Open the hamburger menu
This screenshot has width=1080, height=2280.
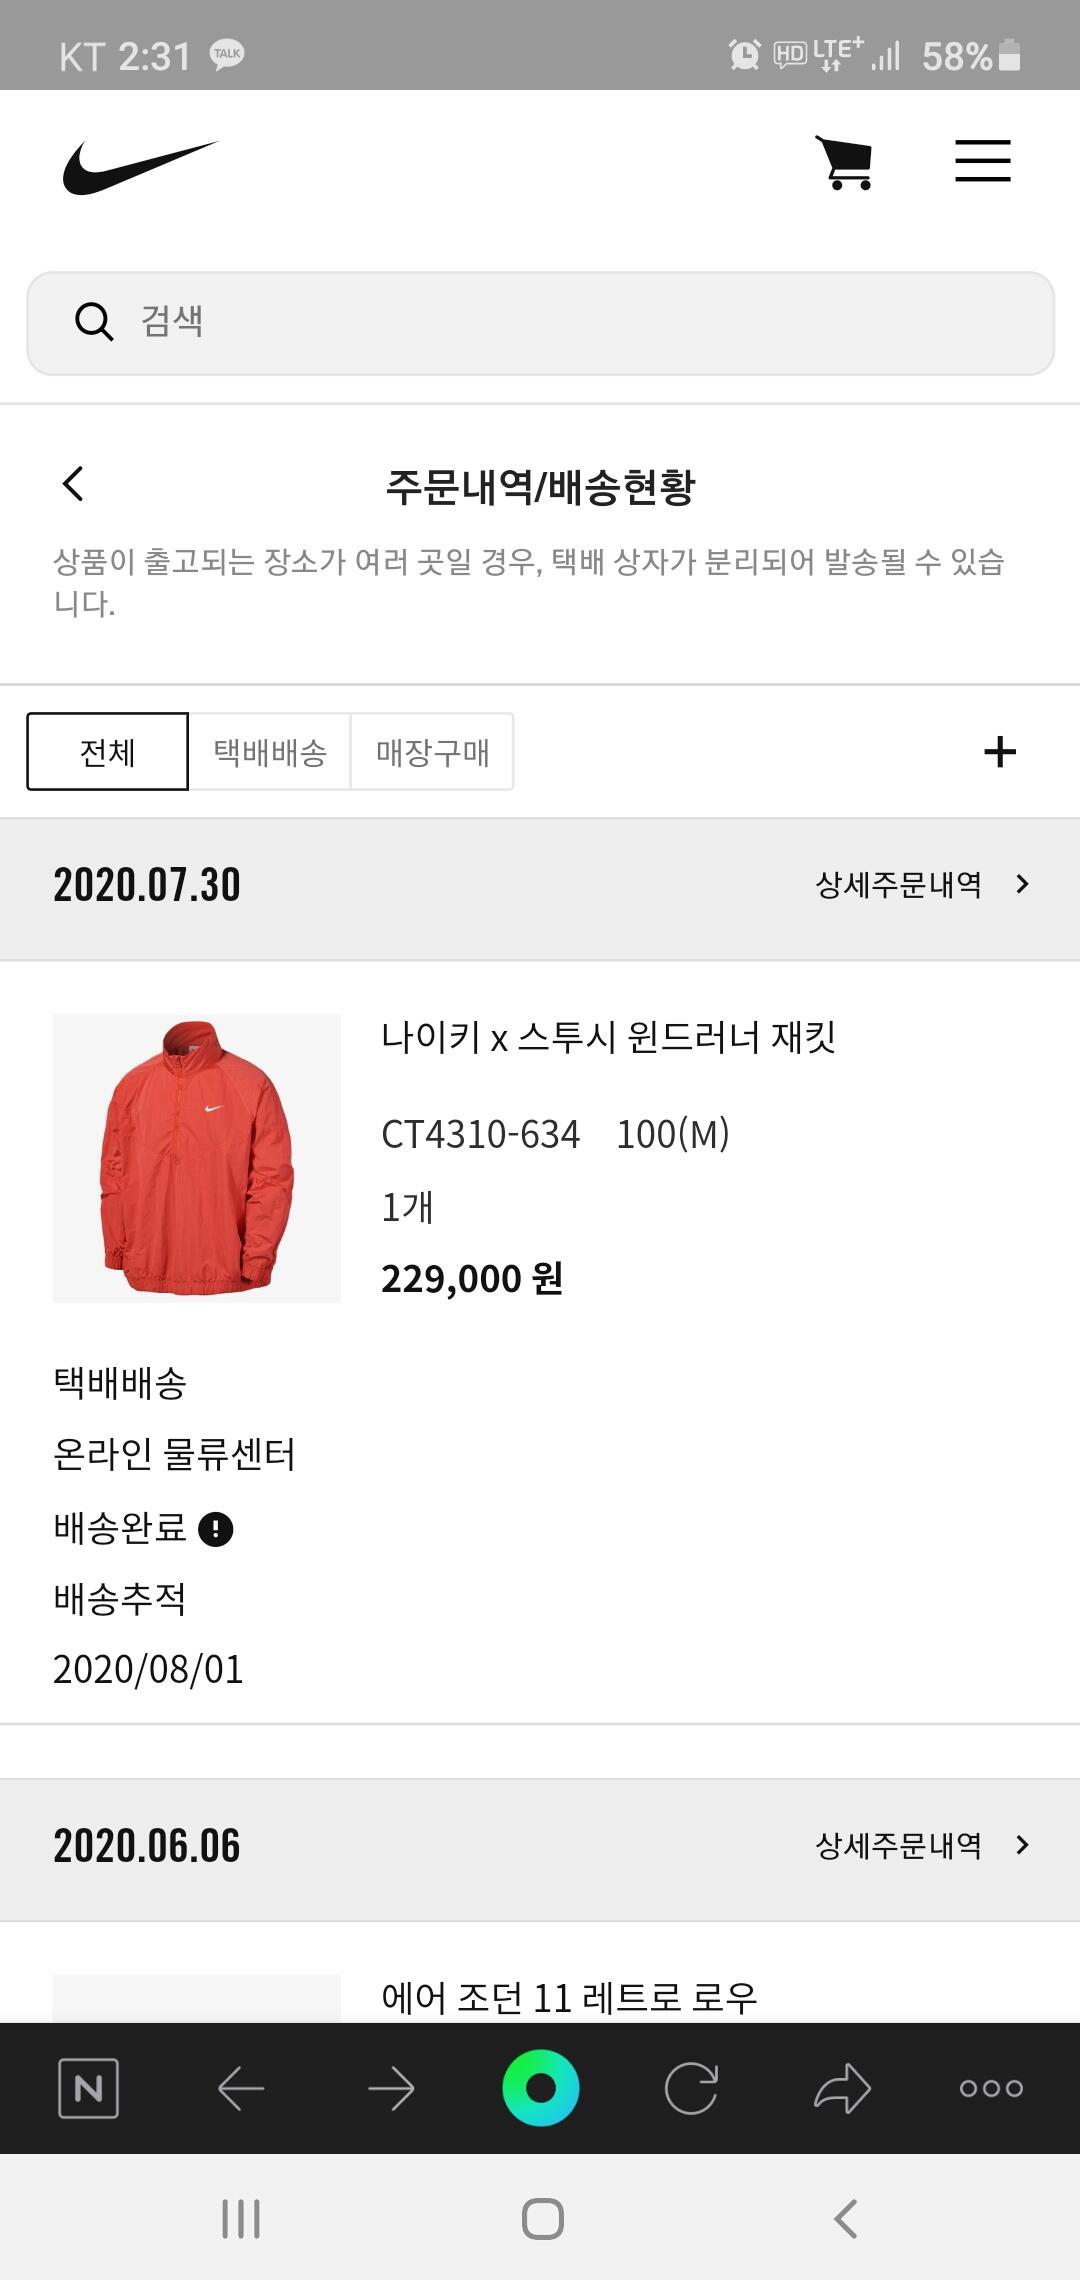pyautogui.click(x=982, y=161)
